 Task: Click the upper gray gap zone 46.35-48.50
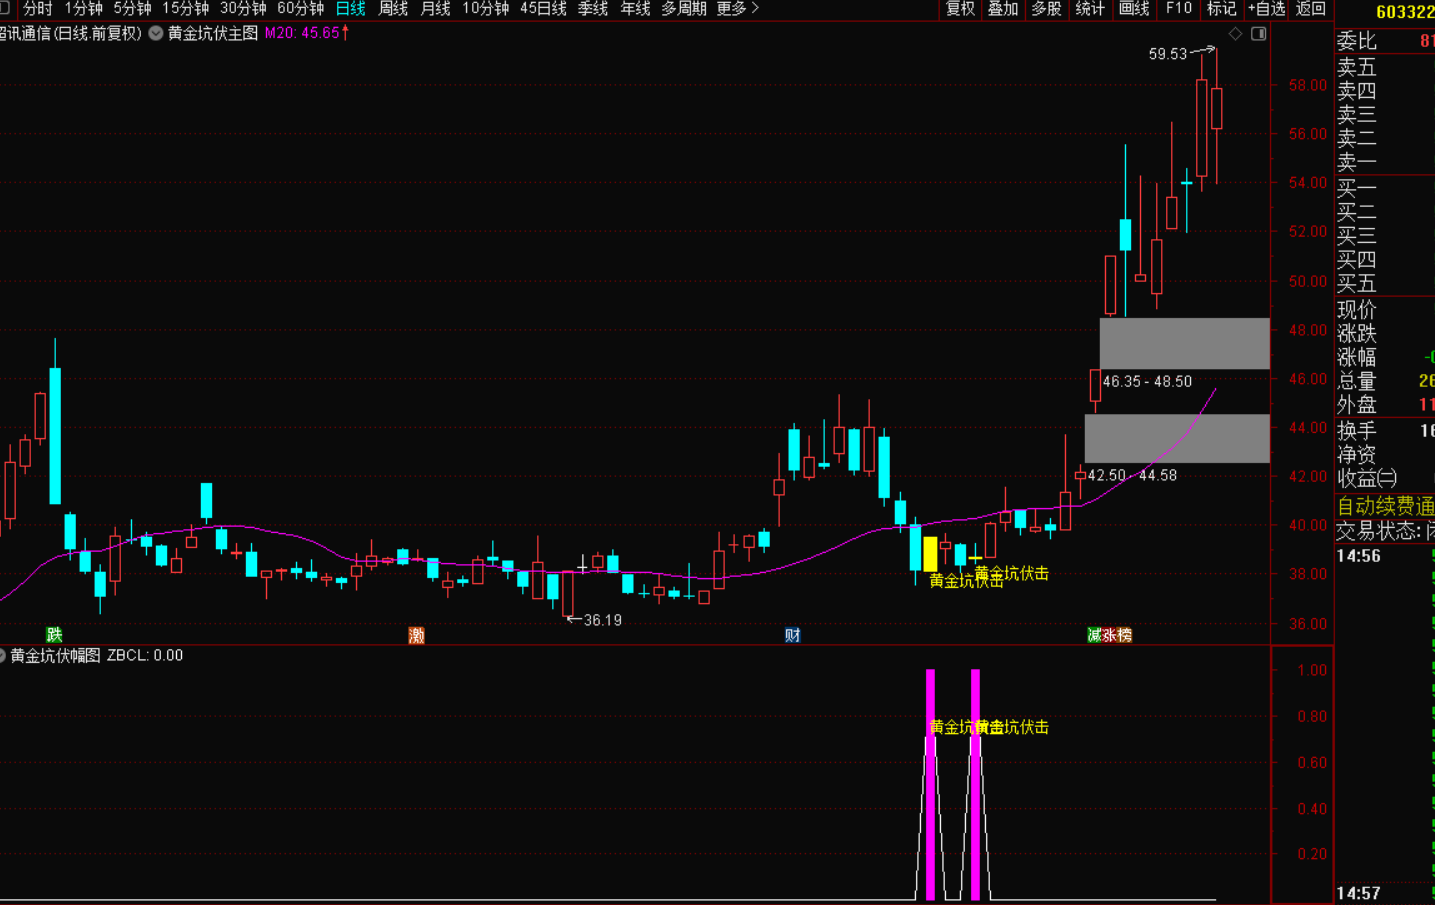tap(1184, 343)
